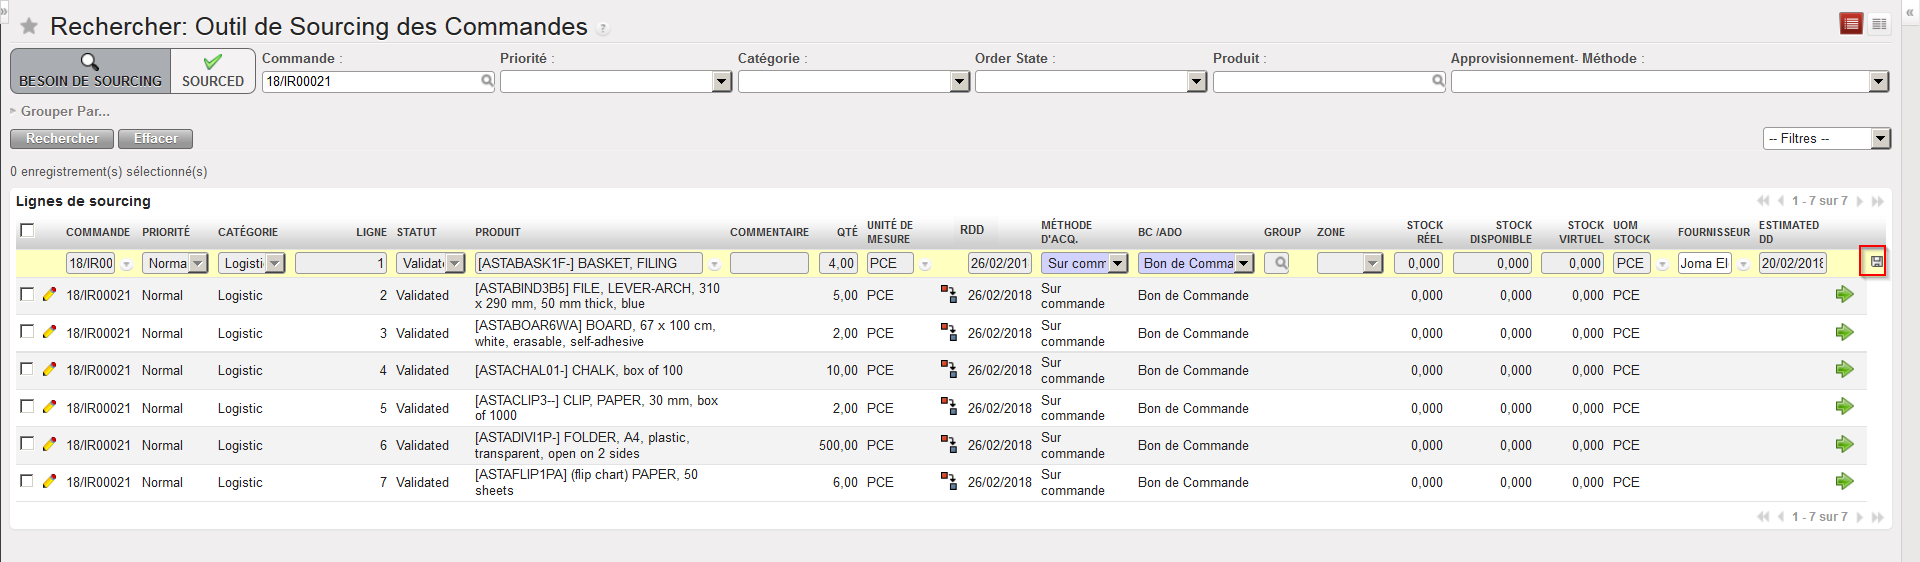Open the Filtres dropdown
Image resolution: width=1920 pixels, height=562 pixels.
(1826, 139)
